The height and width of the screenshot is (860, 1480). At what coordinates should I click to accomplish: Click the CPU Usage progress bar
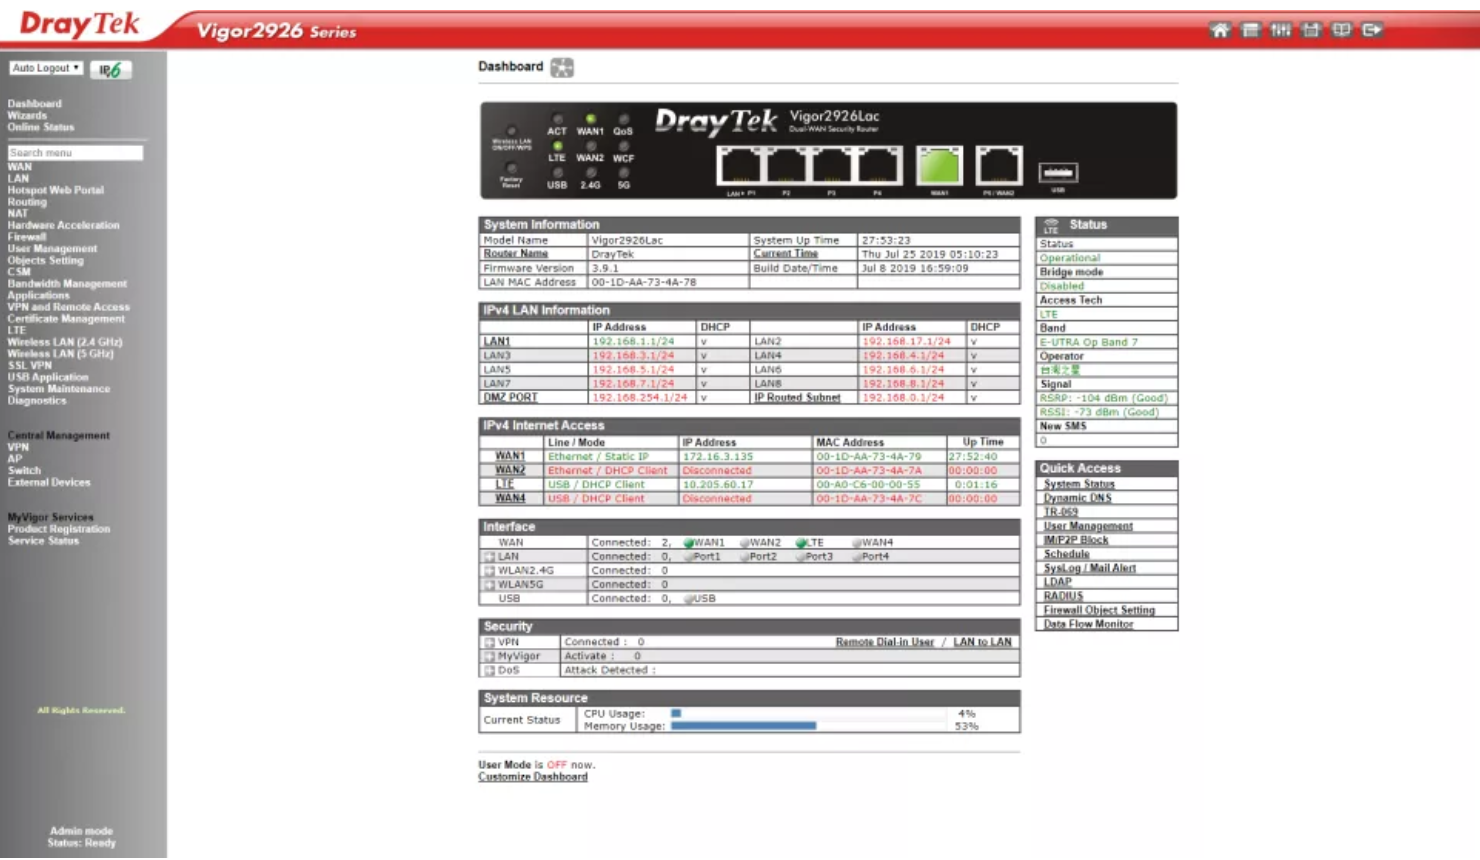(x=808, y=714)
